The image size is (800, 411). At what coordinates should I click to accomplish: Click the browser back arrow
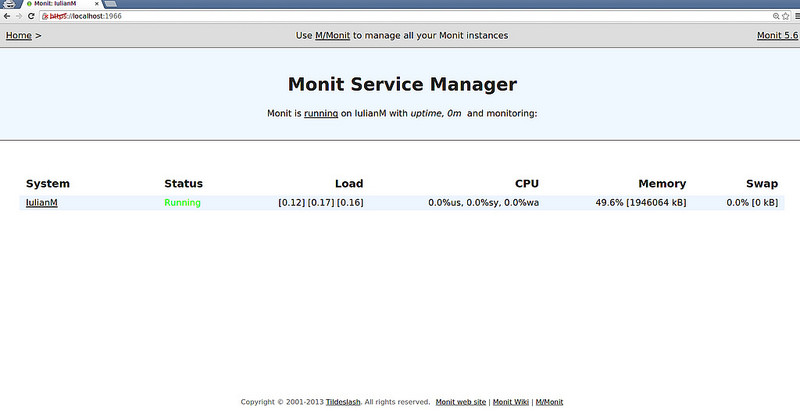coord(6,17)
